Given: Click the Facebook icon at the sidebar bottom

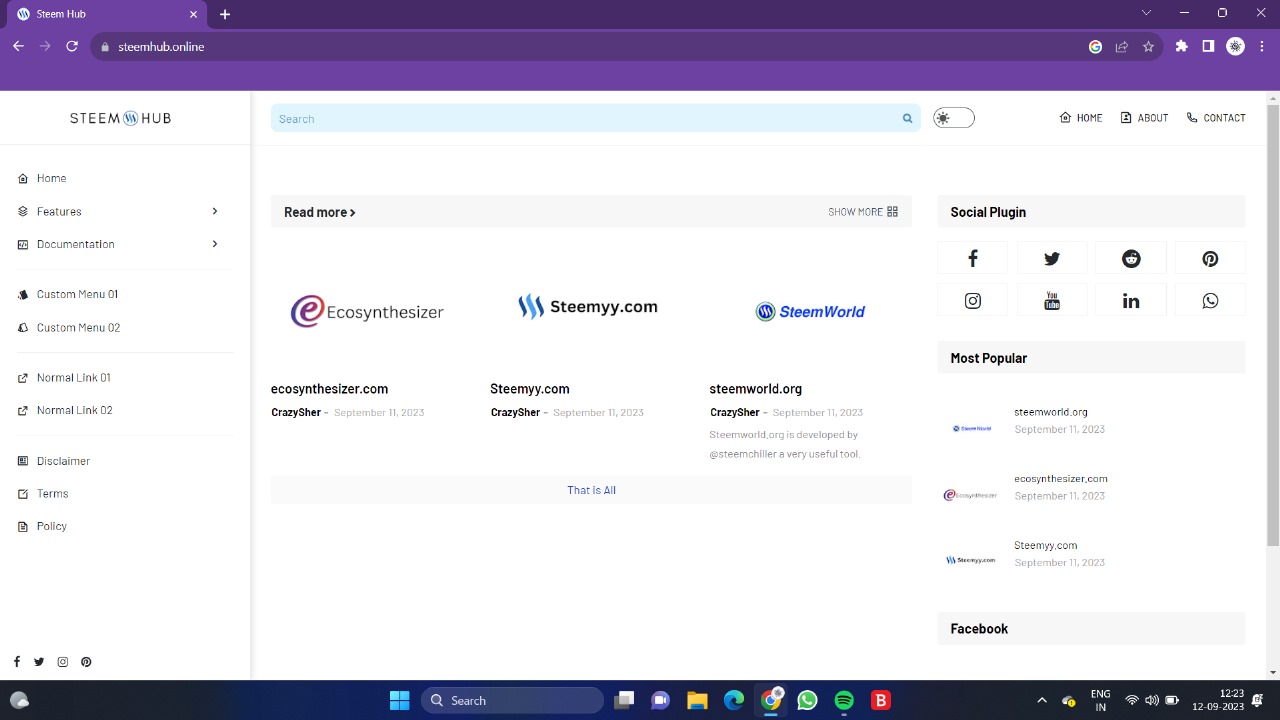Looking at the screenshot, I should pos(16,662).
